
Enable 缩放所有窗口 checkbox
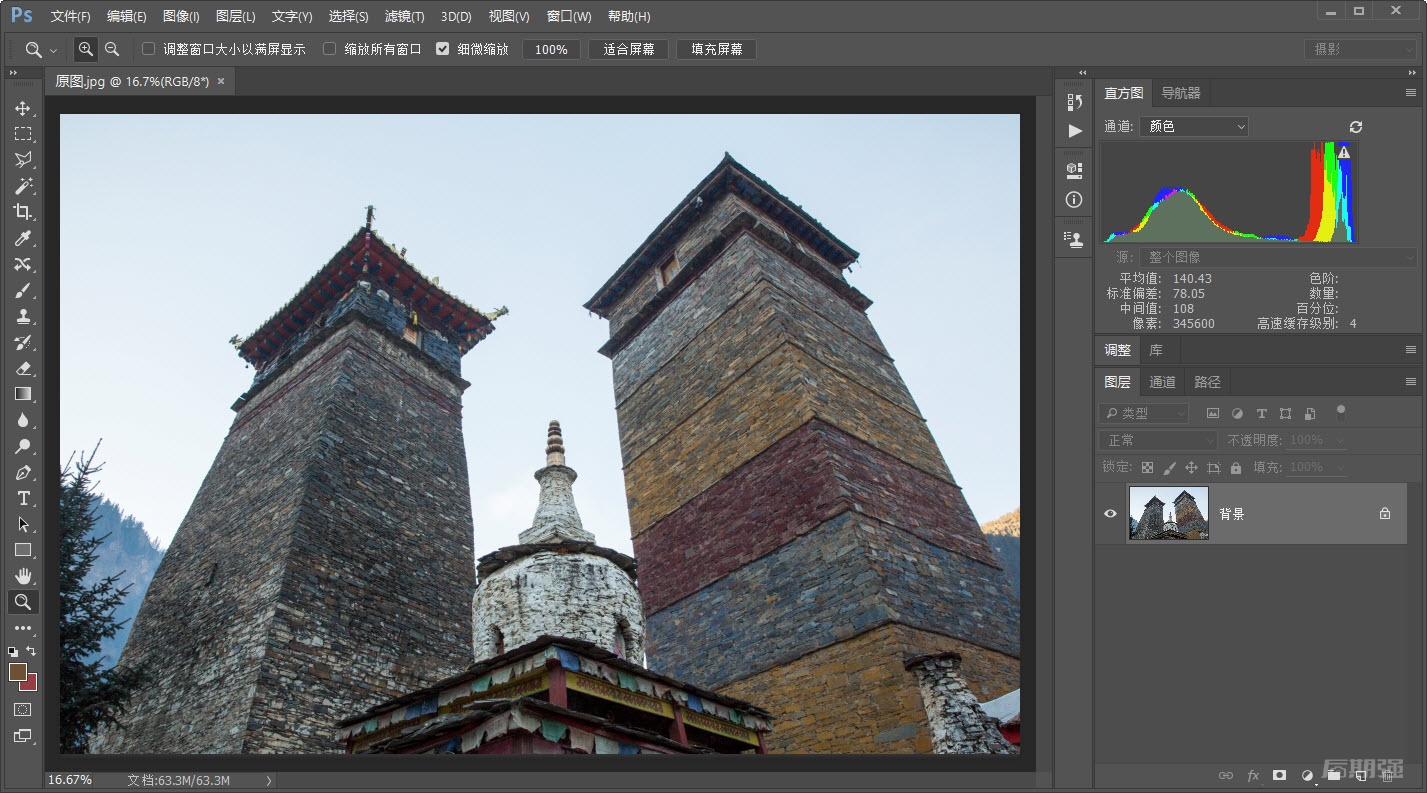point(329,49)
